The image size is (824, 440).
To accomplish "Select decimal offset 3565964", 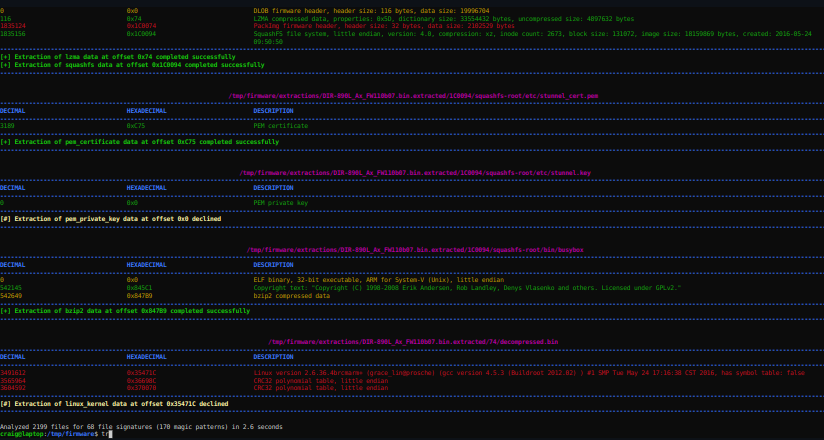I will pyautogui.click(x=13, y=380).
